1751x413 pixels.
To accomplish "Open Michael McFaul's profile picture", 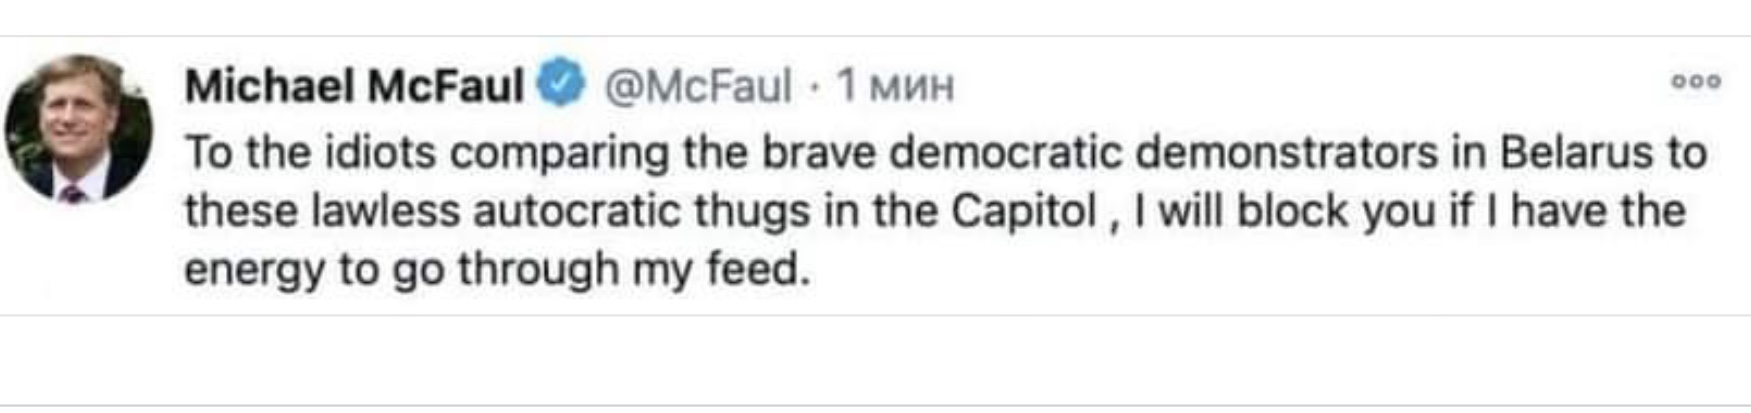I will point(79,128).
